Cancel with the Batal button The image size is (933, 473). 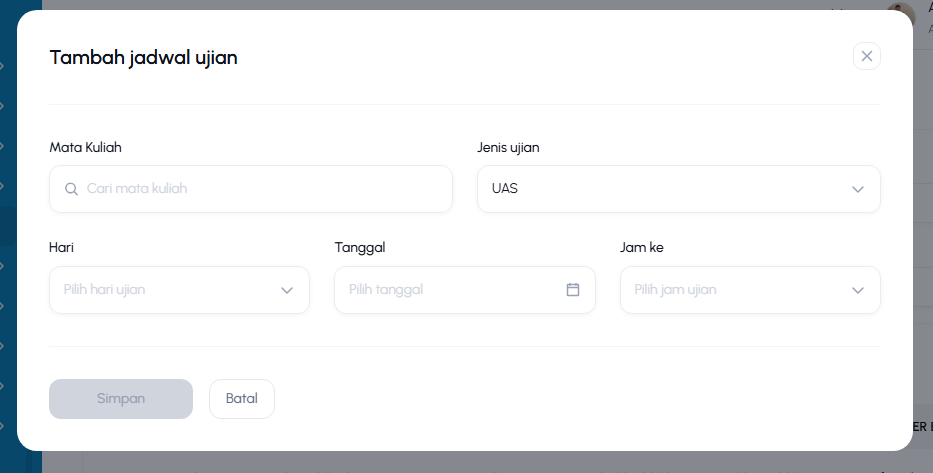[x=242, y=399]
